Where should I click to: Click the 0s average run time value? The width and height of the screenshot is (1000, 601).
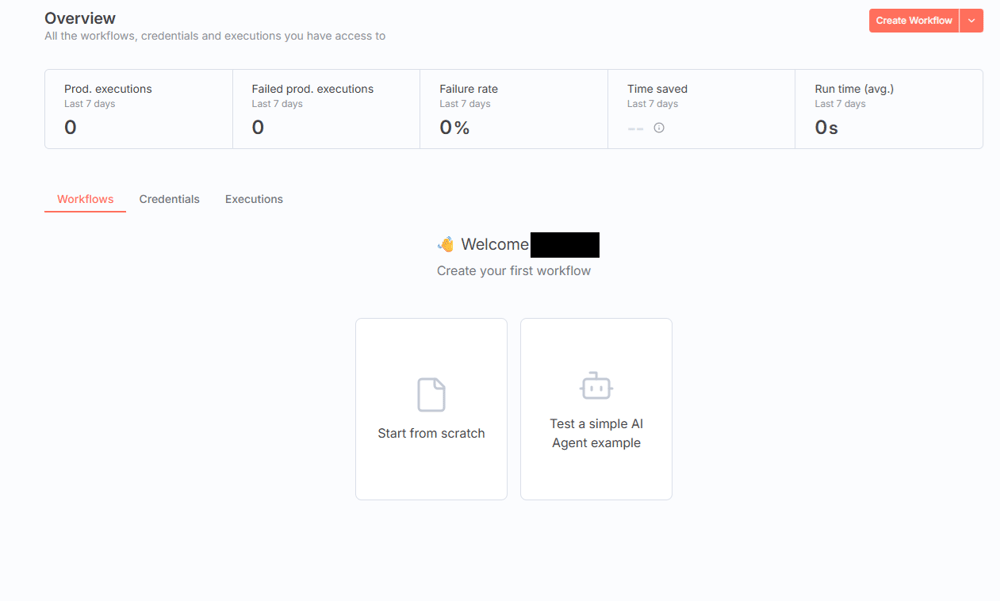point(826,128)
